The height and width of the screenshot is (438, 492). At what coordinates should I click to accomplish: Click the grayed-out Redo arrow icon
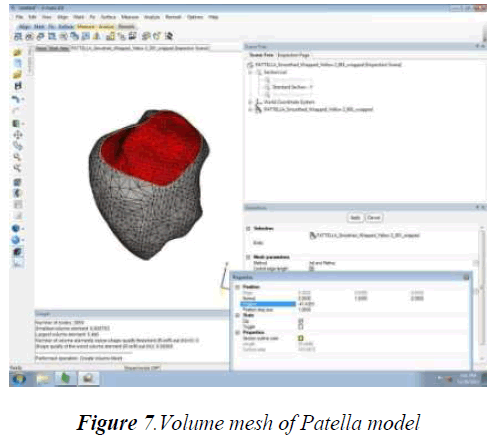pyautogui.click(x=16, y=111)
